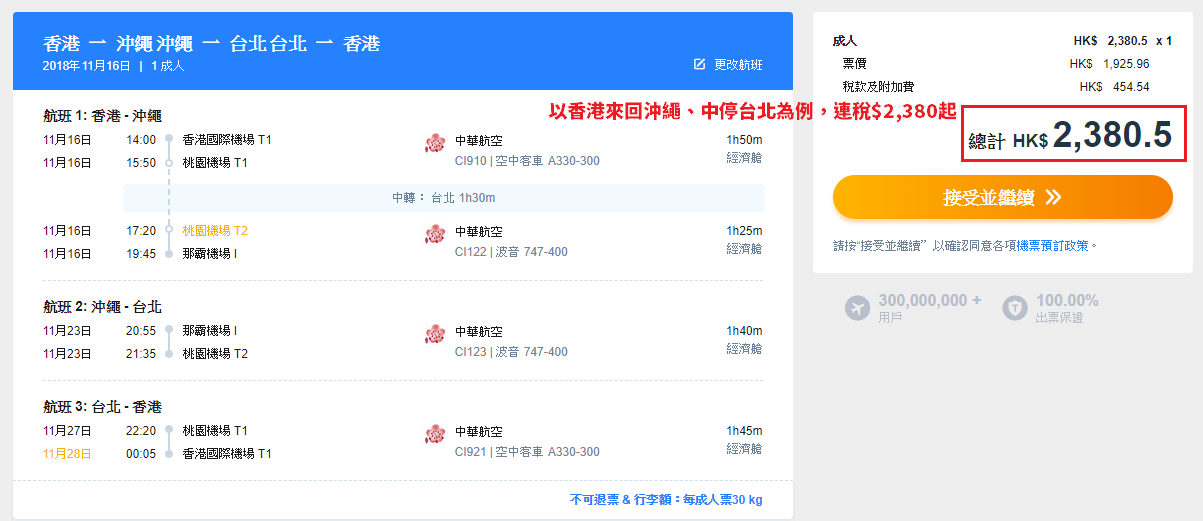1203x521 pixels.
Task: Open the 機票預訂政策 link
Action: (x=1053, y=245)
